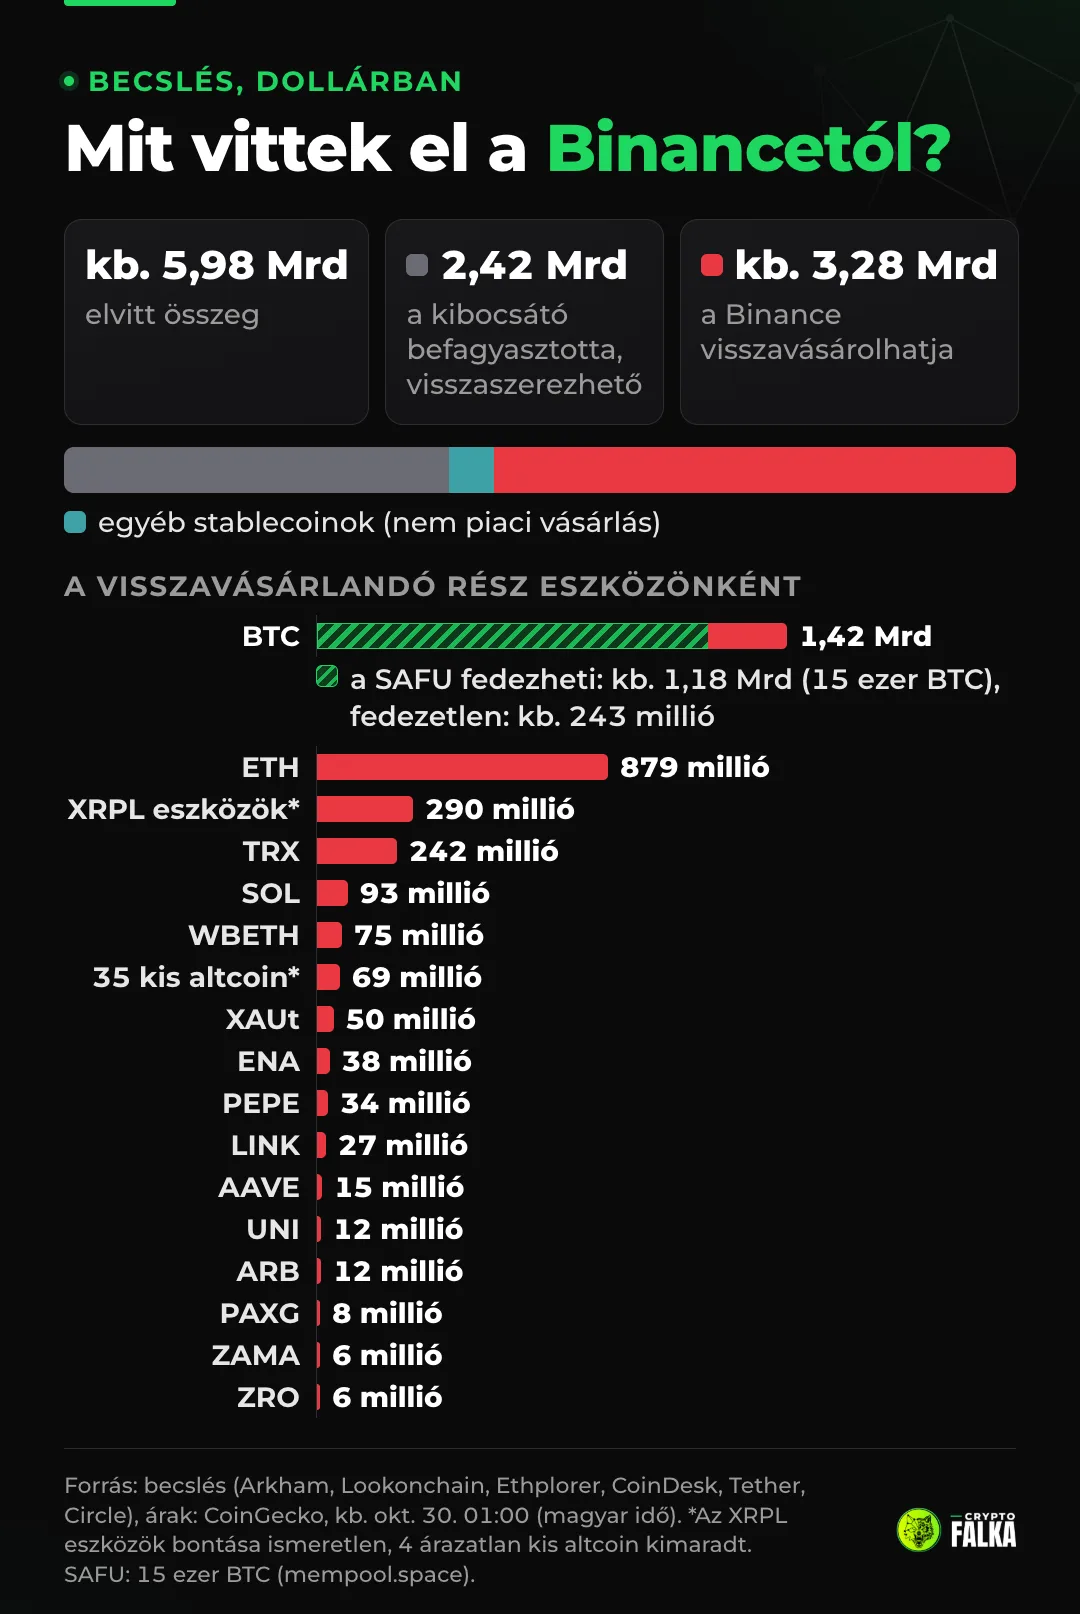Click the Forrás source footnote text

435,1530
